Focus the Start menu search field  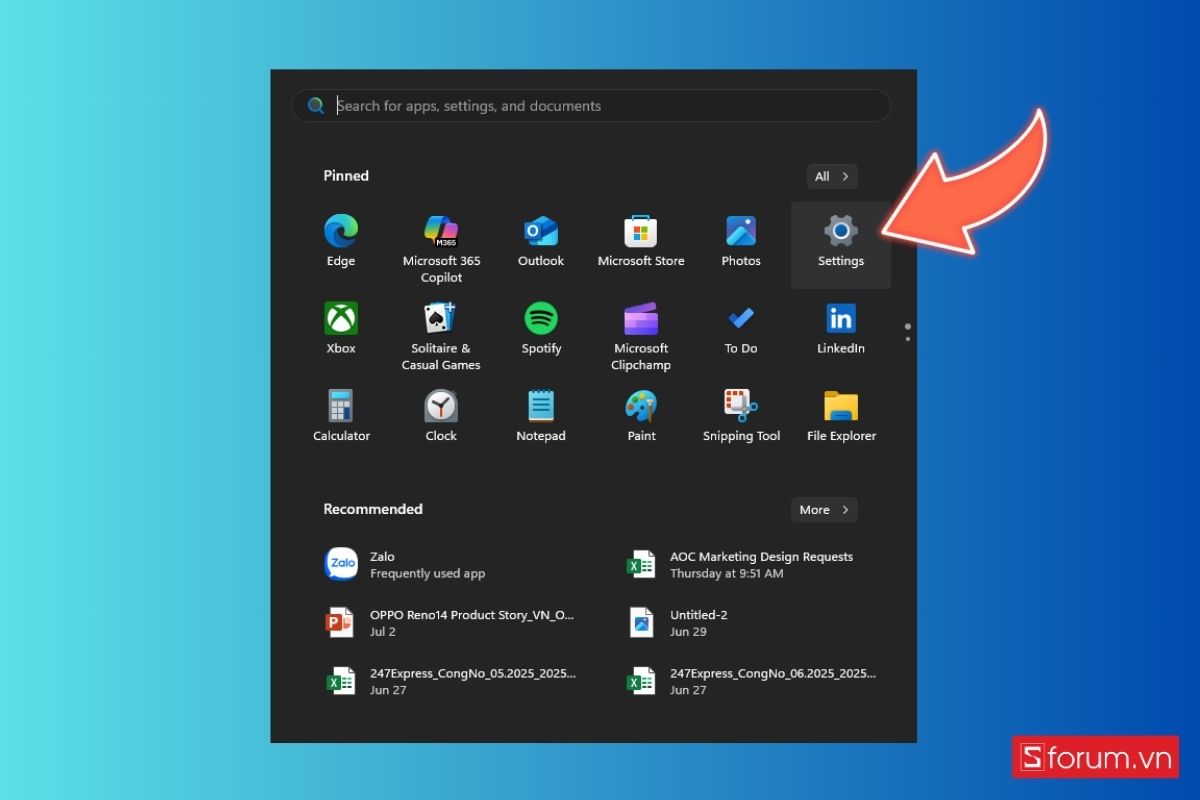pos(591,106)
